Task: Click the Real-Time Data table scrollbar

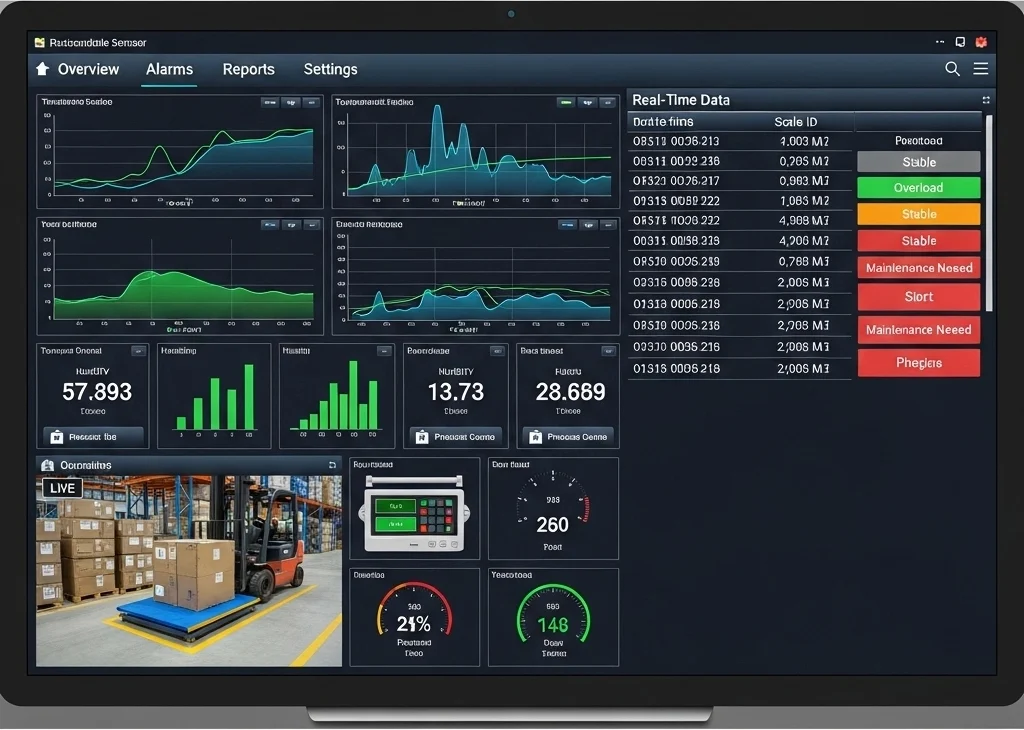Action: click(989, 210)
